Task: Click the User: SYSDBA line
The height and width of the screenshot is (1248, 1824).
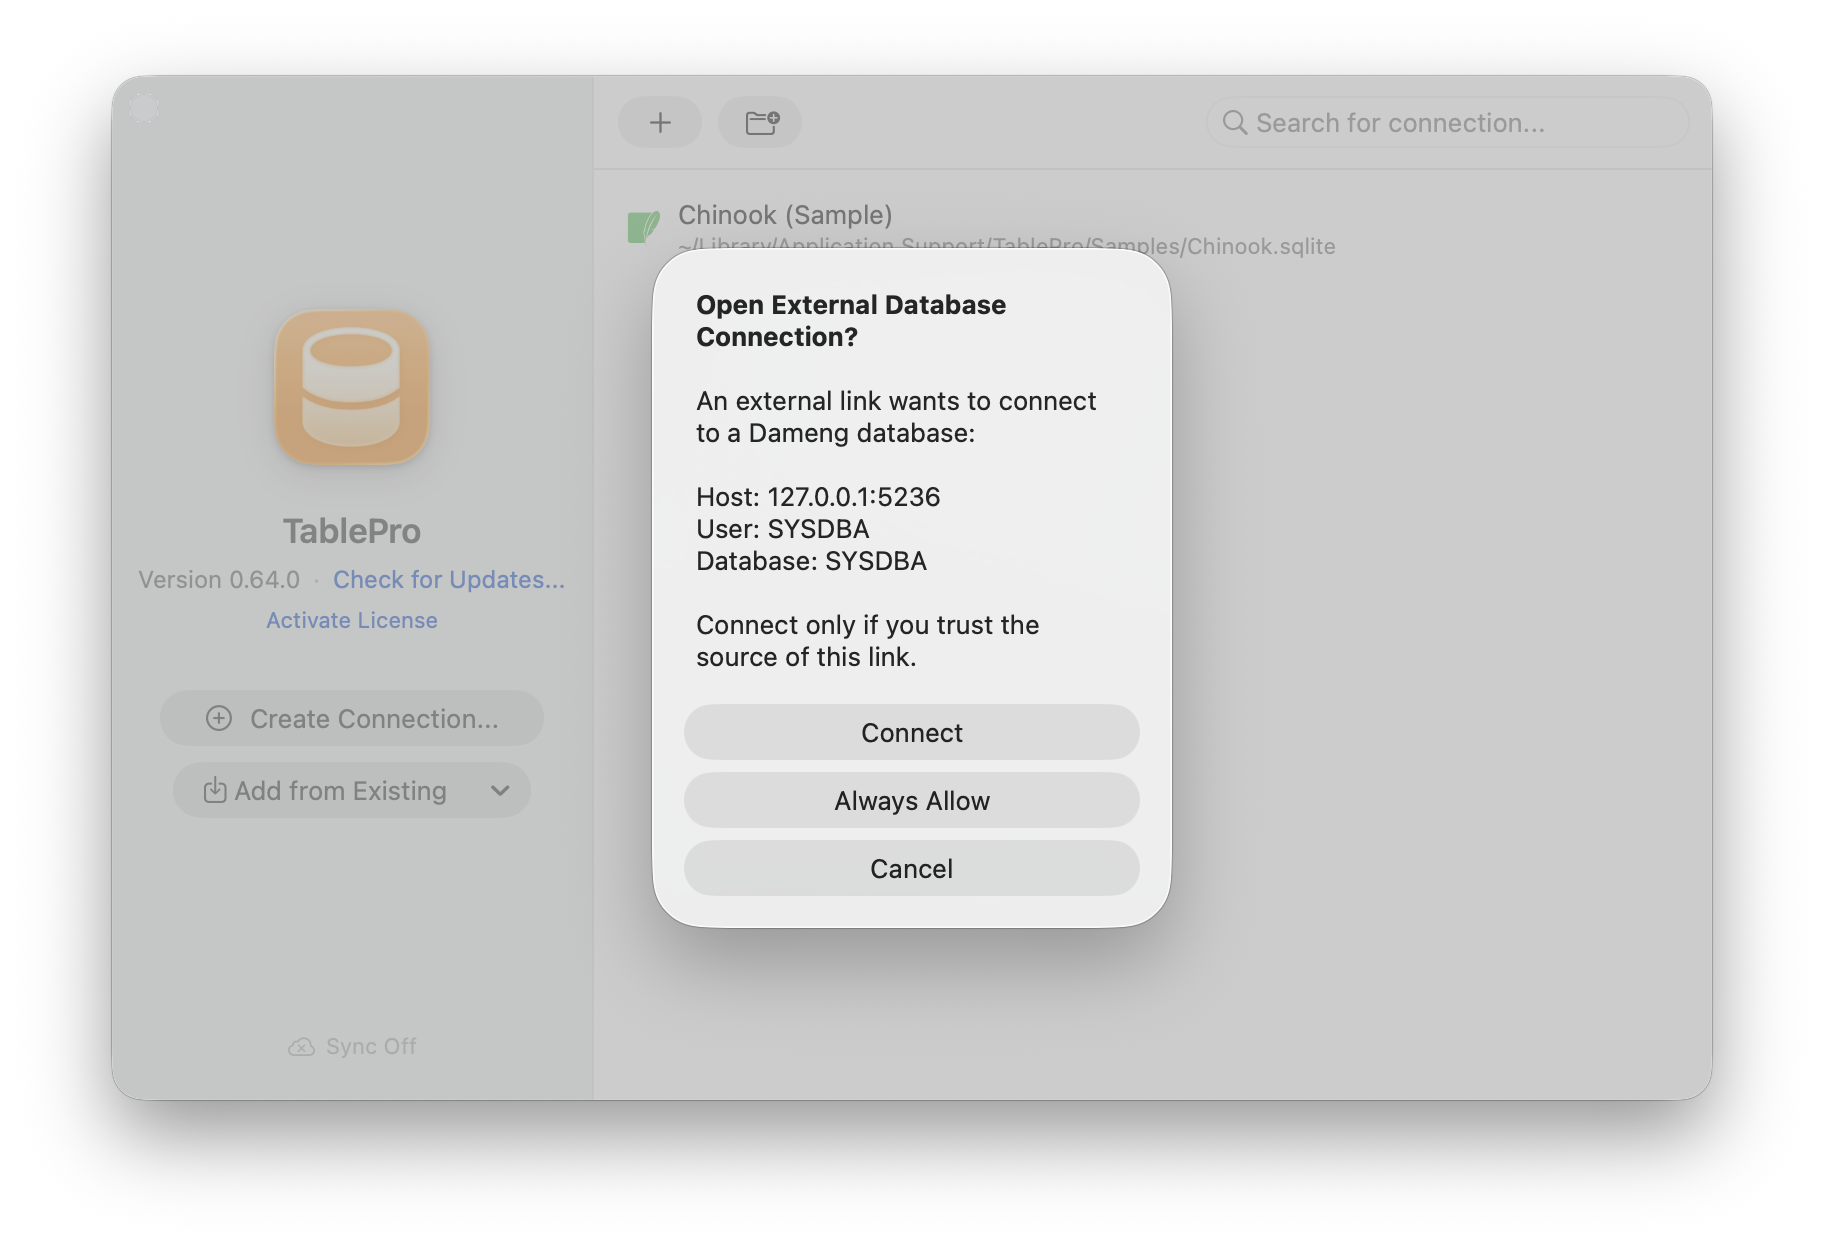Action: tap(783, 528)
